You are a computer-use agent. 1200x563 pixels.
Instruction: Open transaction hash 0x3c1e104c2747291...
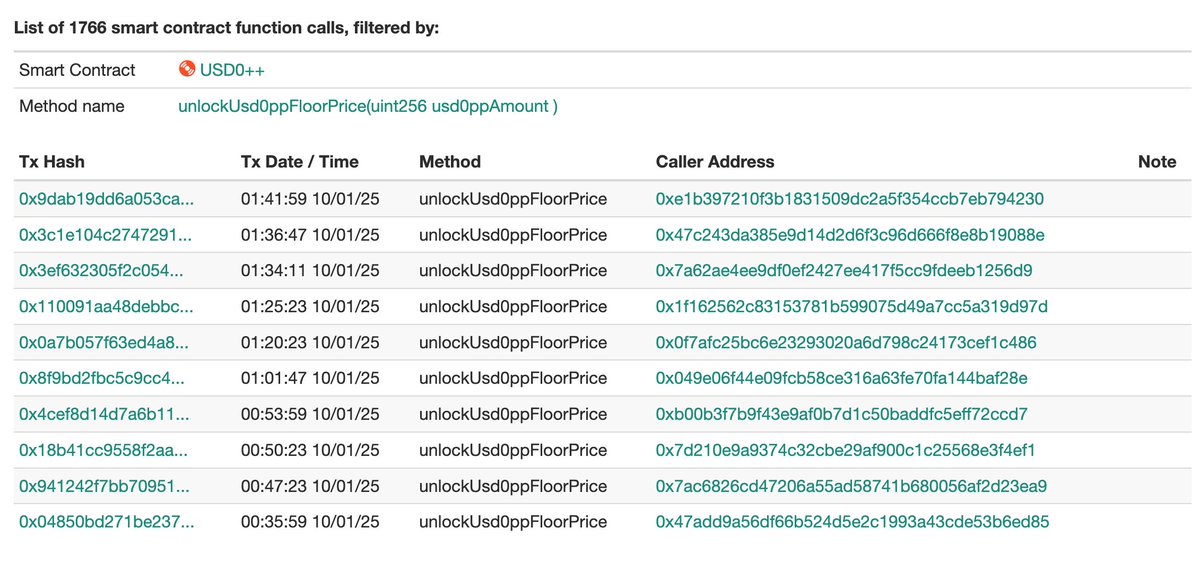coord(107,235)
